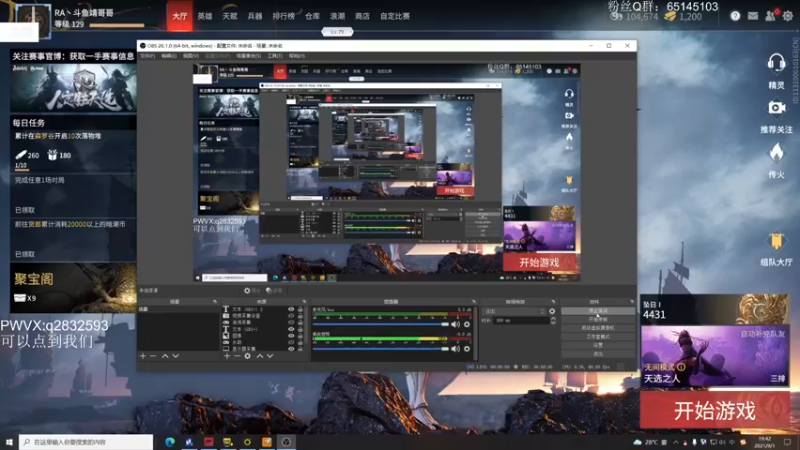Open the OBS 文件(F) menu
The image size is (800, 450).
tap(147, 56)
